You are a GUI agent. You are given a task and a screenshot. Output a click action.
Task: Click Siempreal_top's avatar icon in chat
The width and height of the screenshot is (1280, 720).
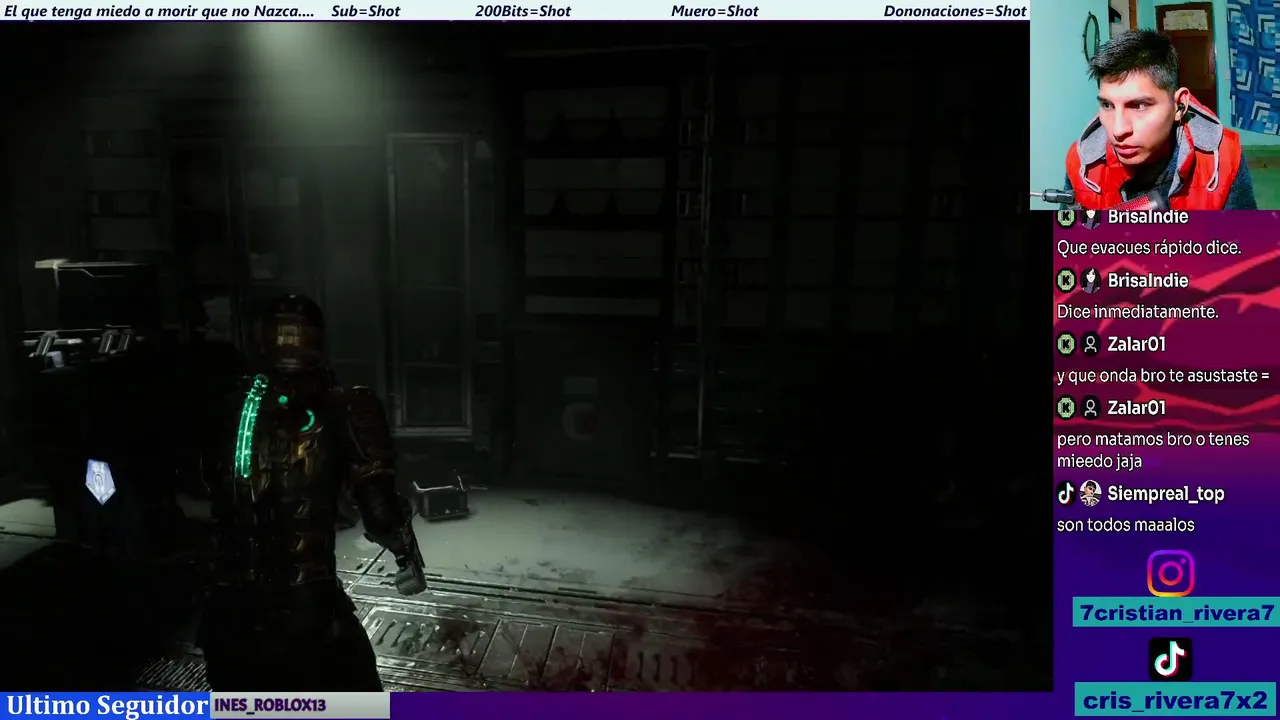[x=1090, y=493]
